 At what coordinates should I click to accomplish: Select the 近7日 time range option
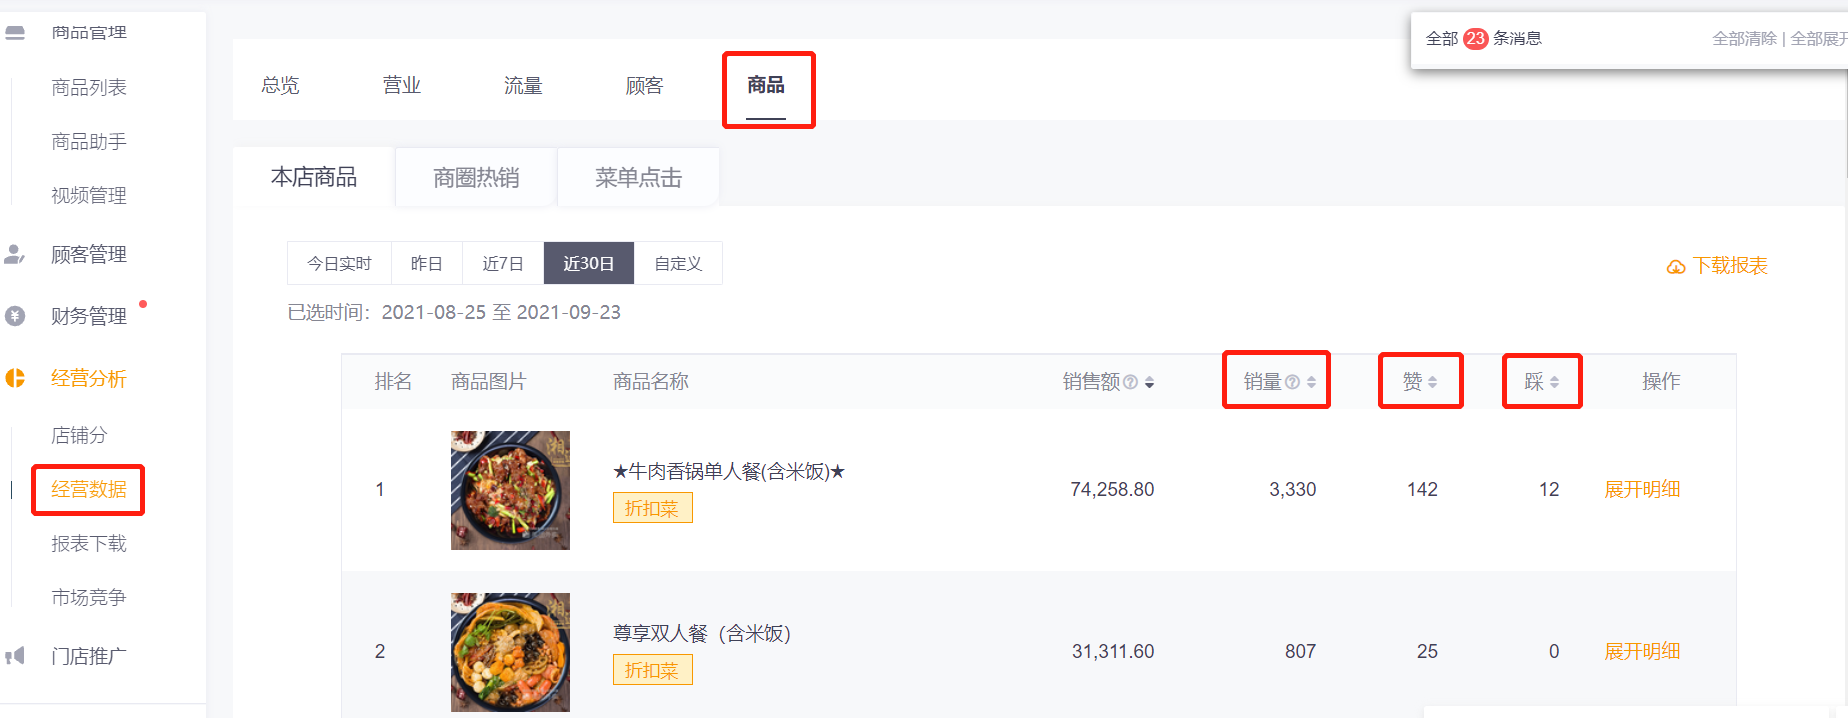click(503, 263)
